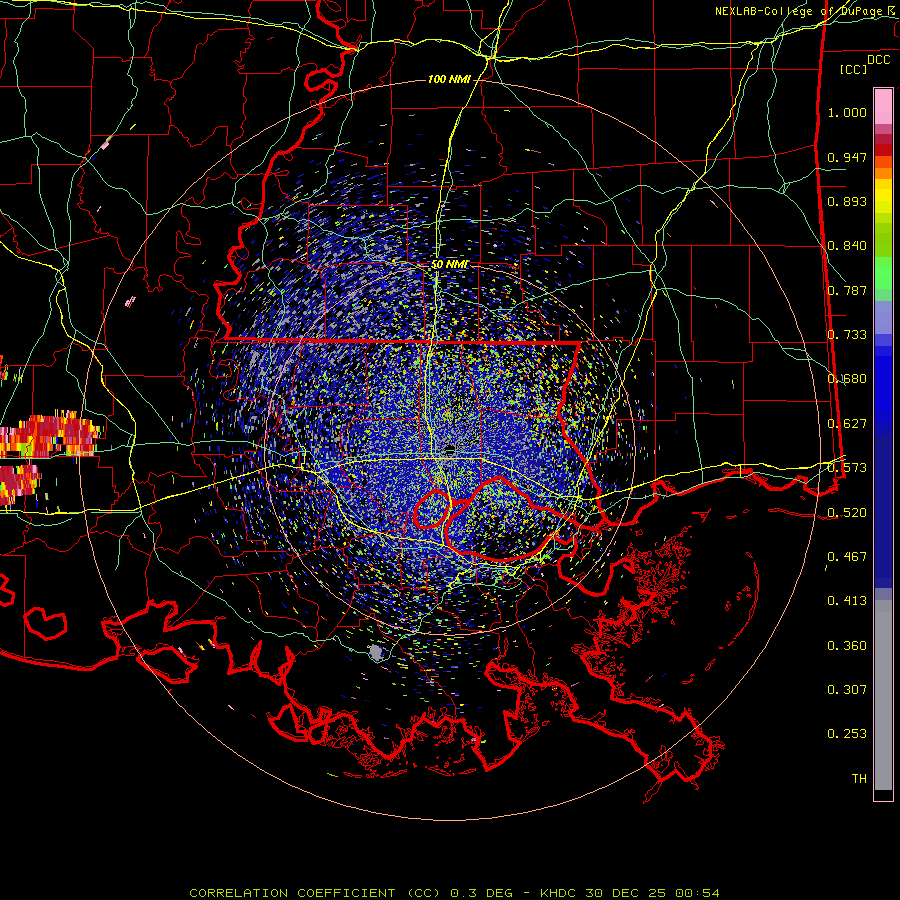Click the red-orange echo cluster at left edge
This screenshot has width=900, height=900.
tap(49, 435)
